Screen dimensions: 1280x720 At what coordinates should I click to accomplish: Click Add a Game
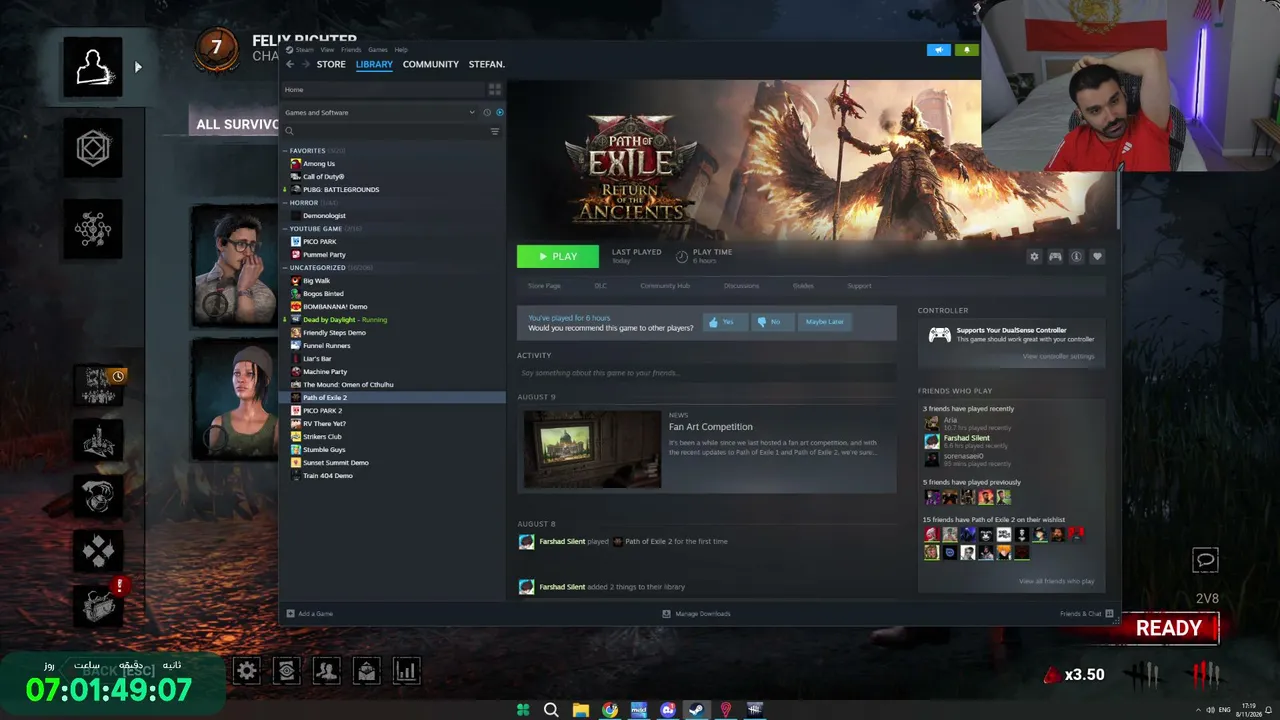[310, 614]
